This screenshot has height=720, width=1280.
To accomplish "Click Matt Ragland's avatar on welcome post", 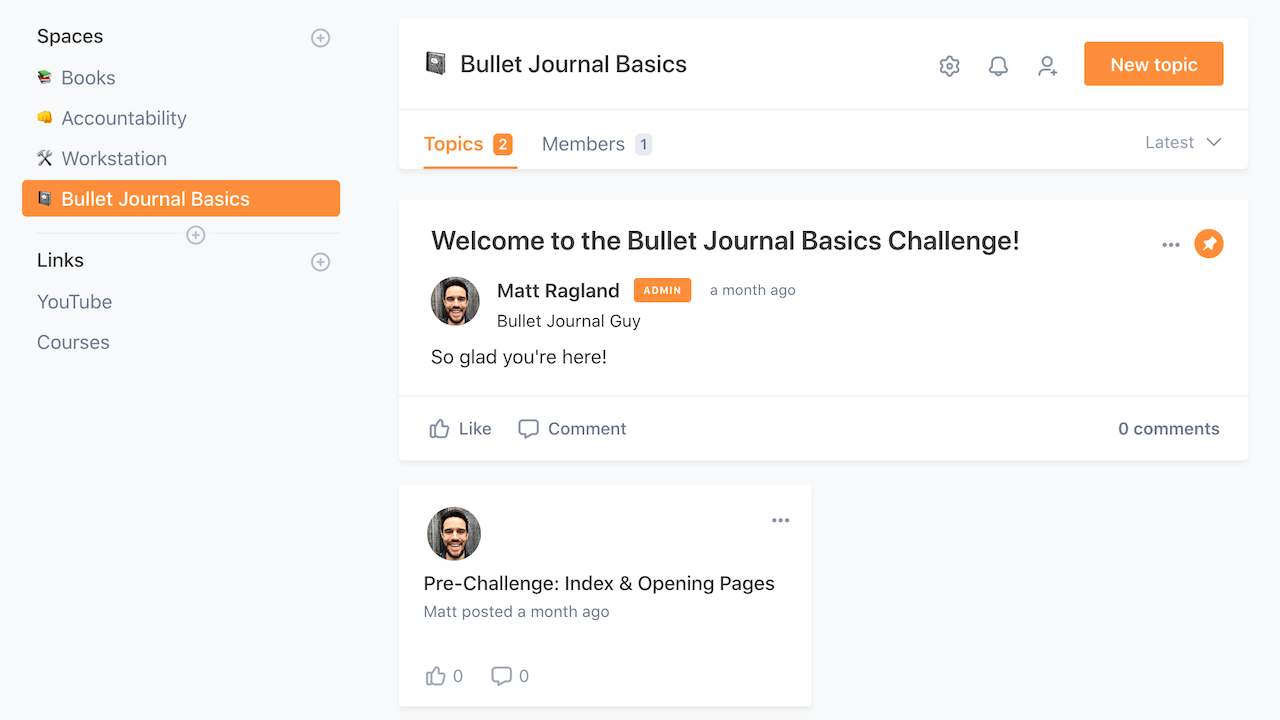I will pos(455,301).
